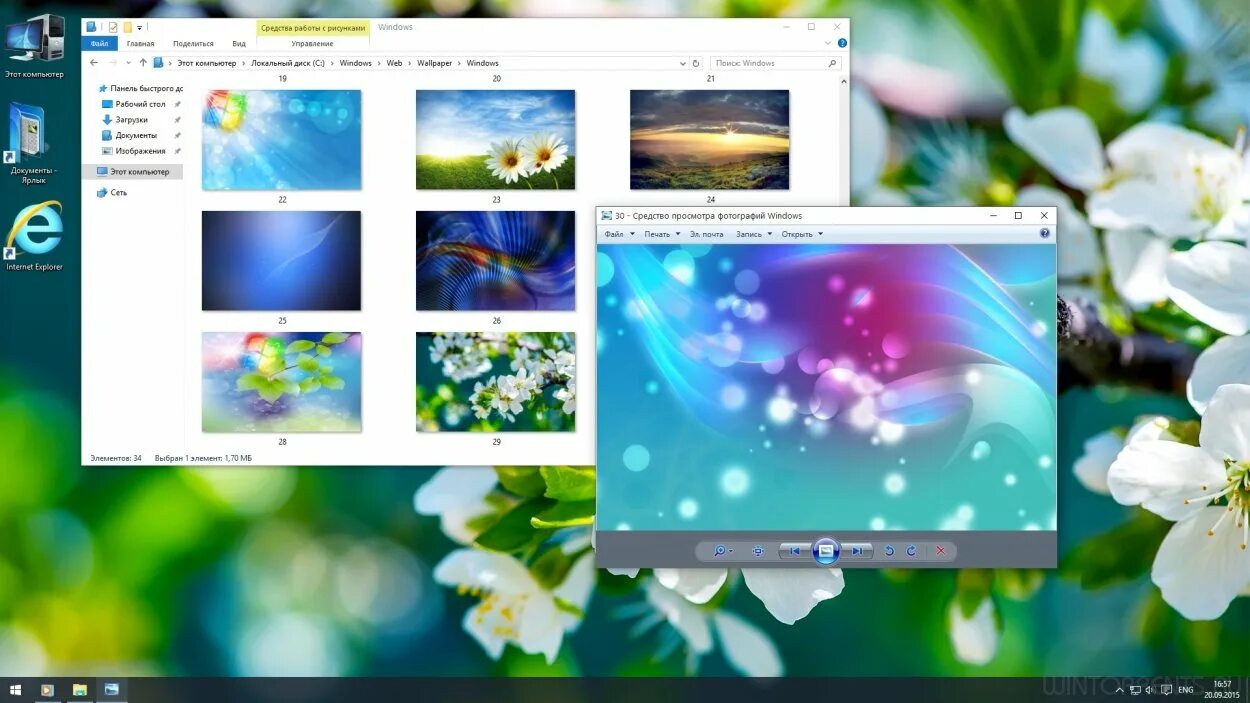Select sunset landscape thumbnail 24
The width and height of the screenshot is (1250, 703).
pos(710,140)
